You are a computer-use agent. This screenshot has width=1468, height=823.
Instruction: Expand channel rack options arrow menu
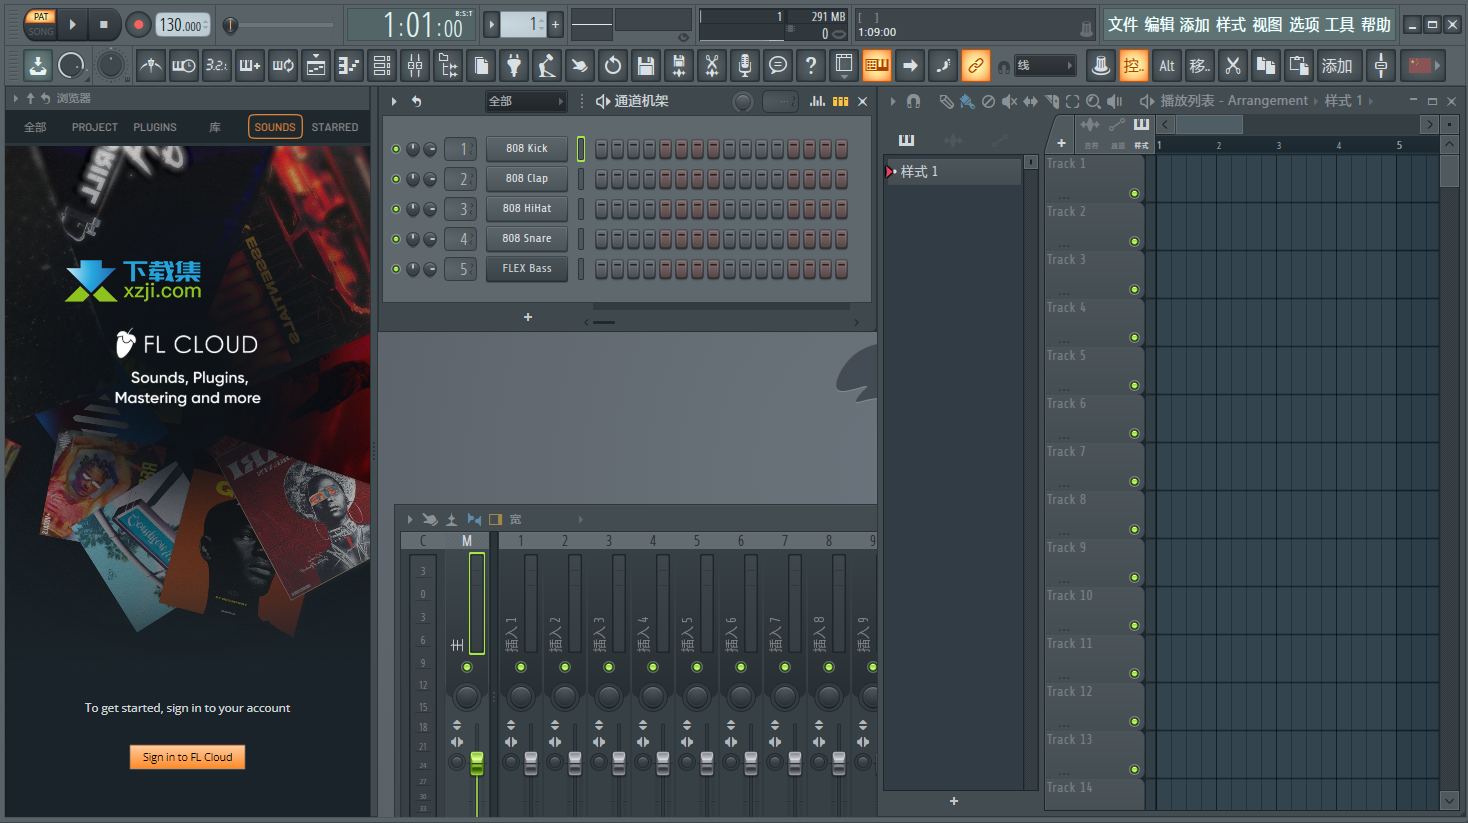click(x=394, y=101)
